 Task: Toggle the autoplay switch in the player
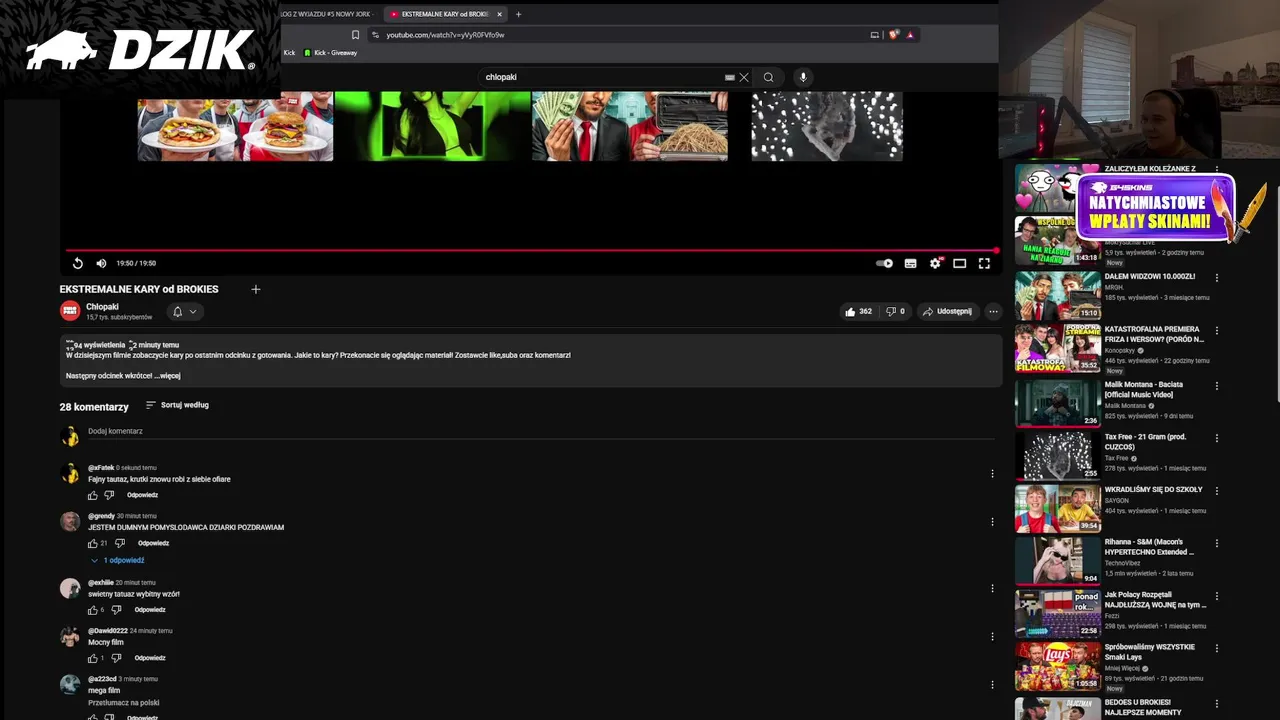click(x=884, y=263)
